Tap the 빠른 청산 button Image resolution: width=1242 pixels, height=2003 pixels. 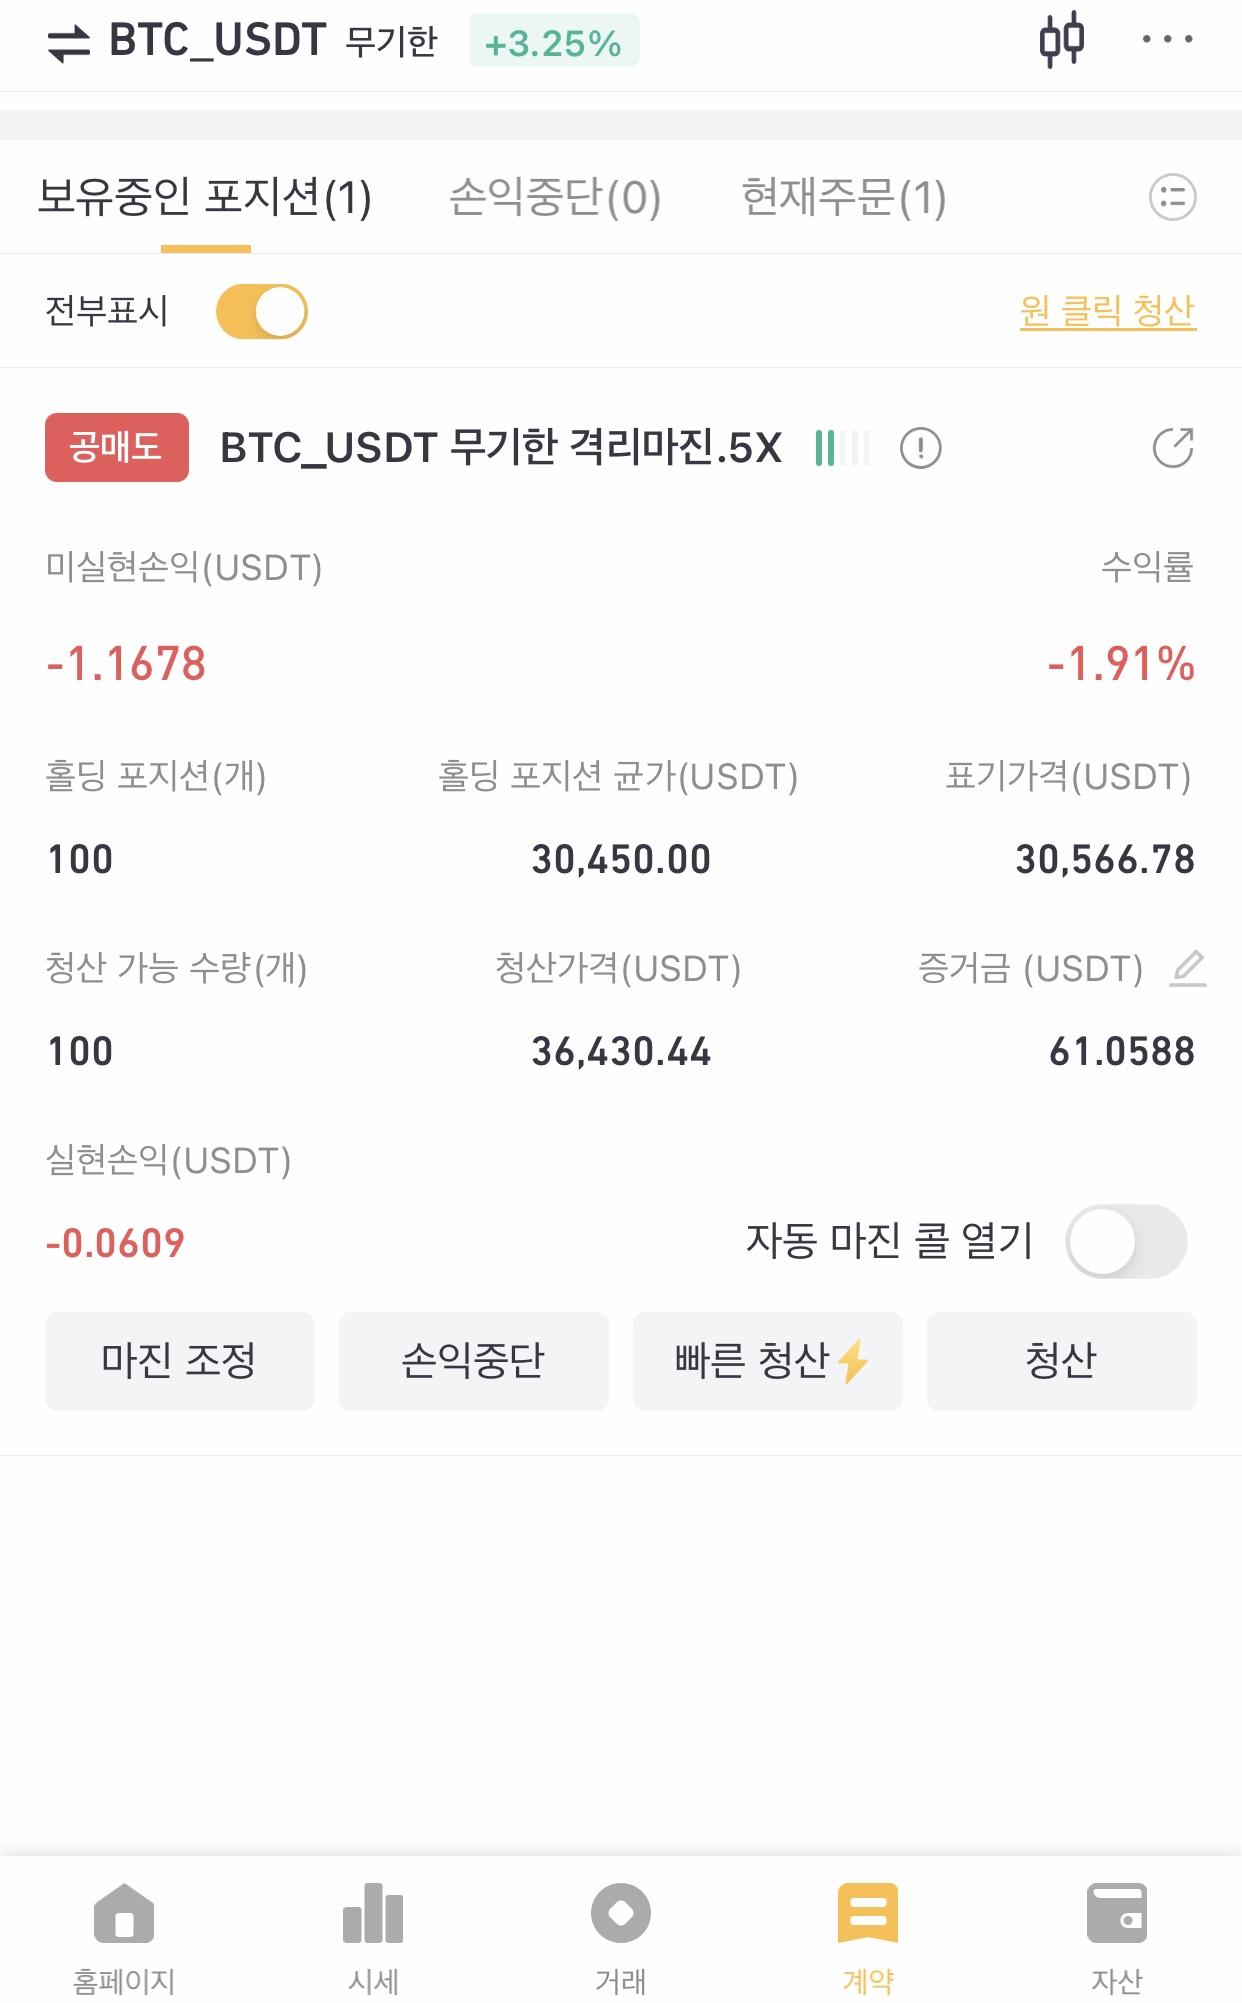click(768, 1361)
